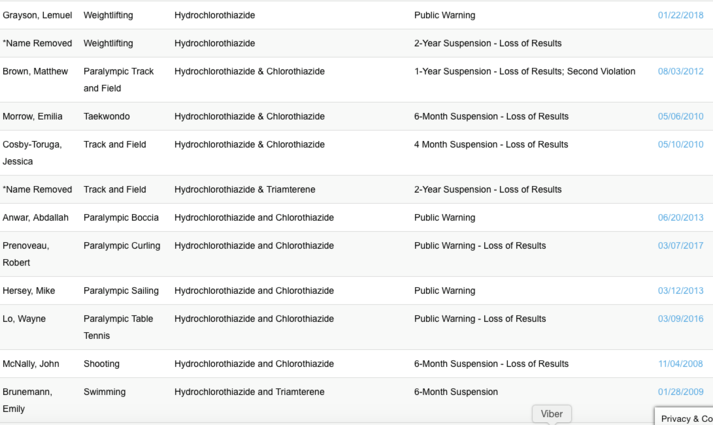Follow the 03/09/2016 date link

[680, 319]
